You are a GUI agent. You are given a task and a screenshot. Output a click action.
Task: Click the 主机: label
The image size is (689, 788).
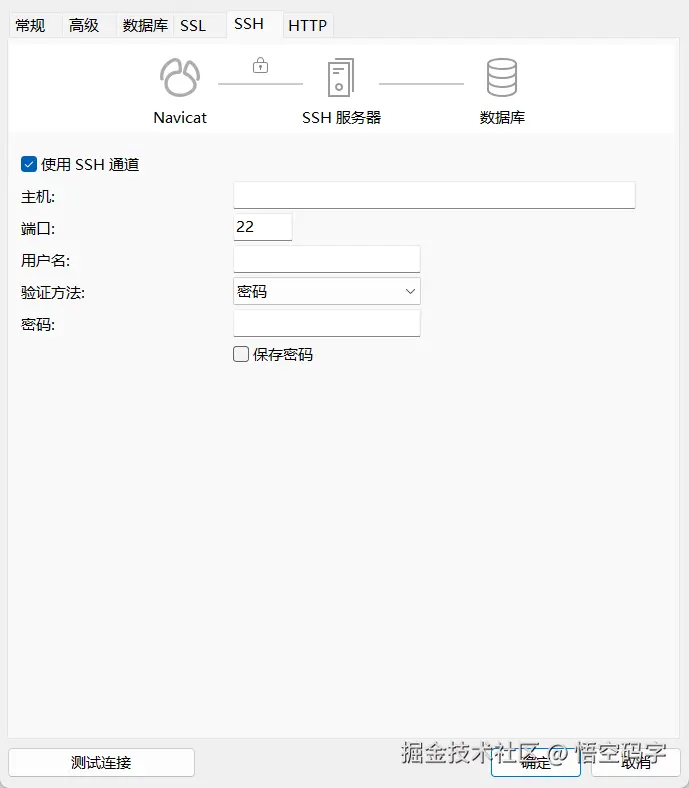tap(38, 196)
